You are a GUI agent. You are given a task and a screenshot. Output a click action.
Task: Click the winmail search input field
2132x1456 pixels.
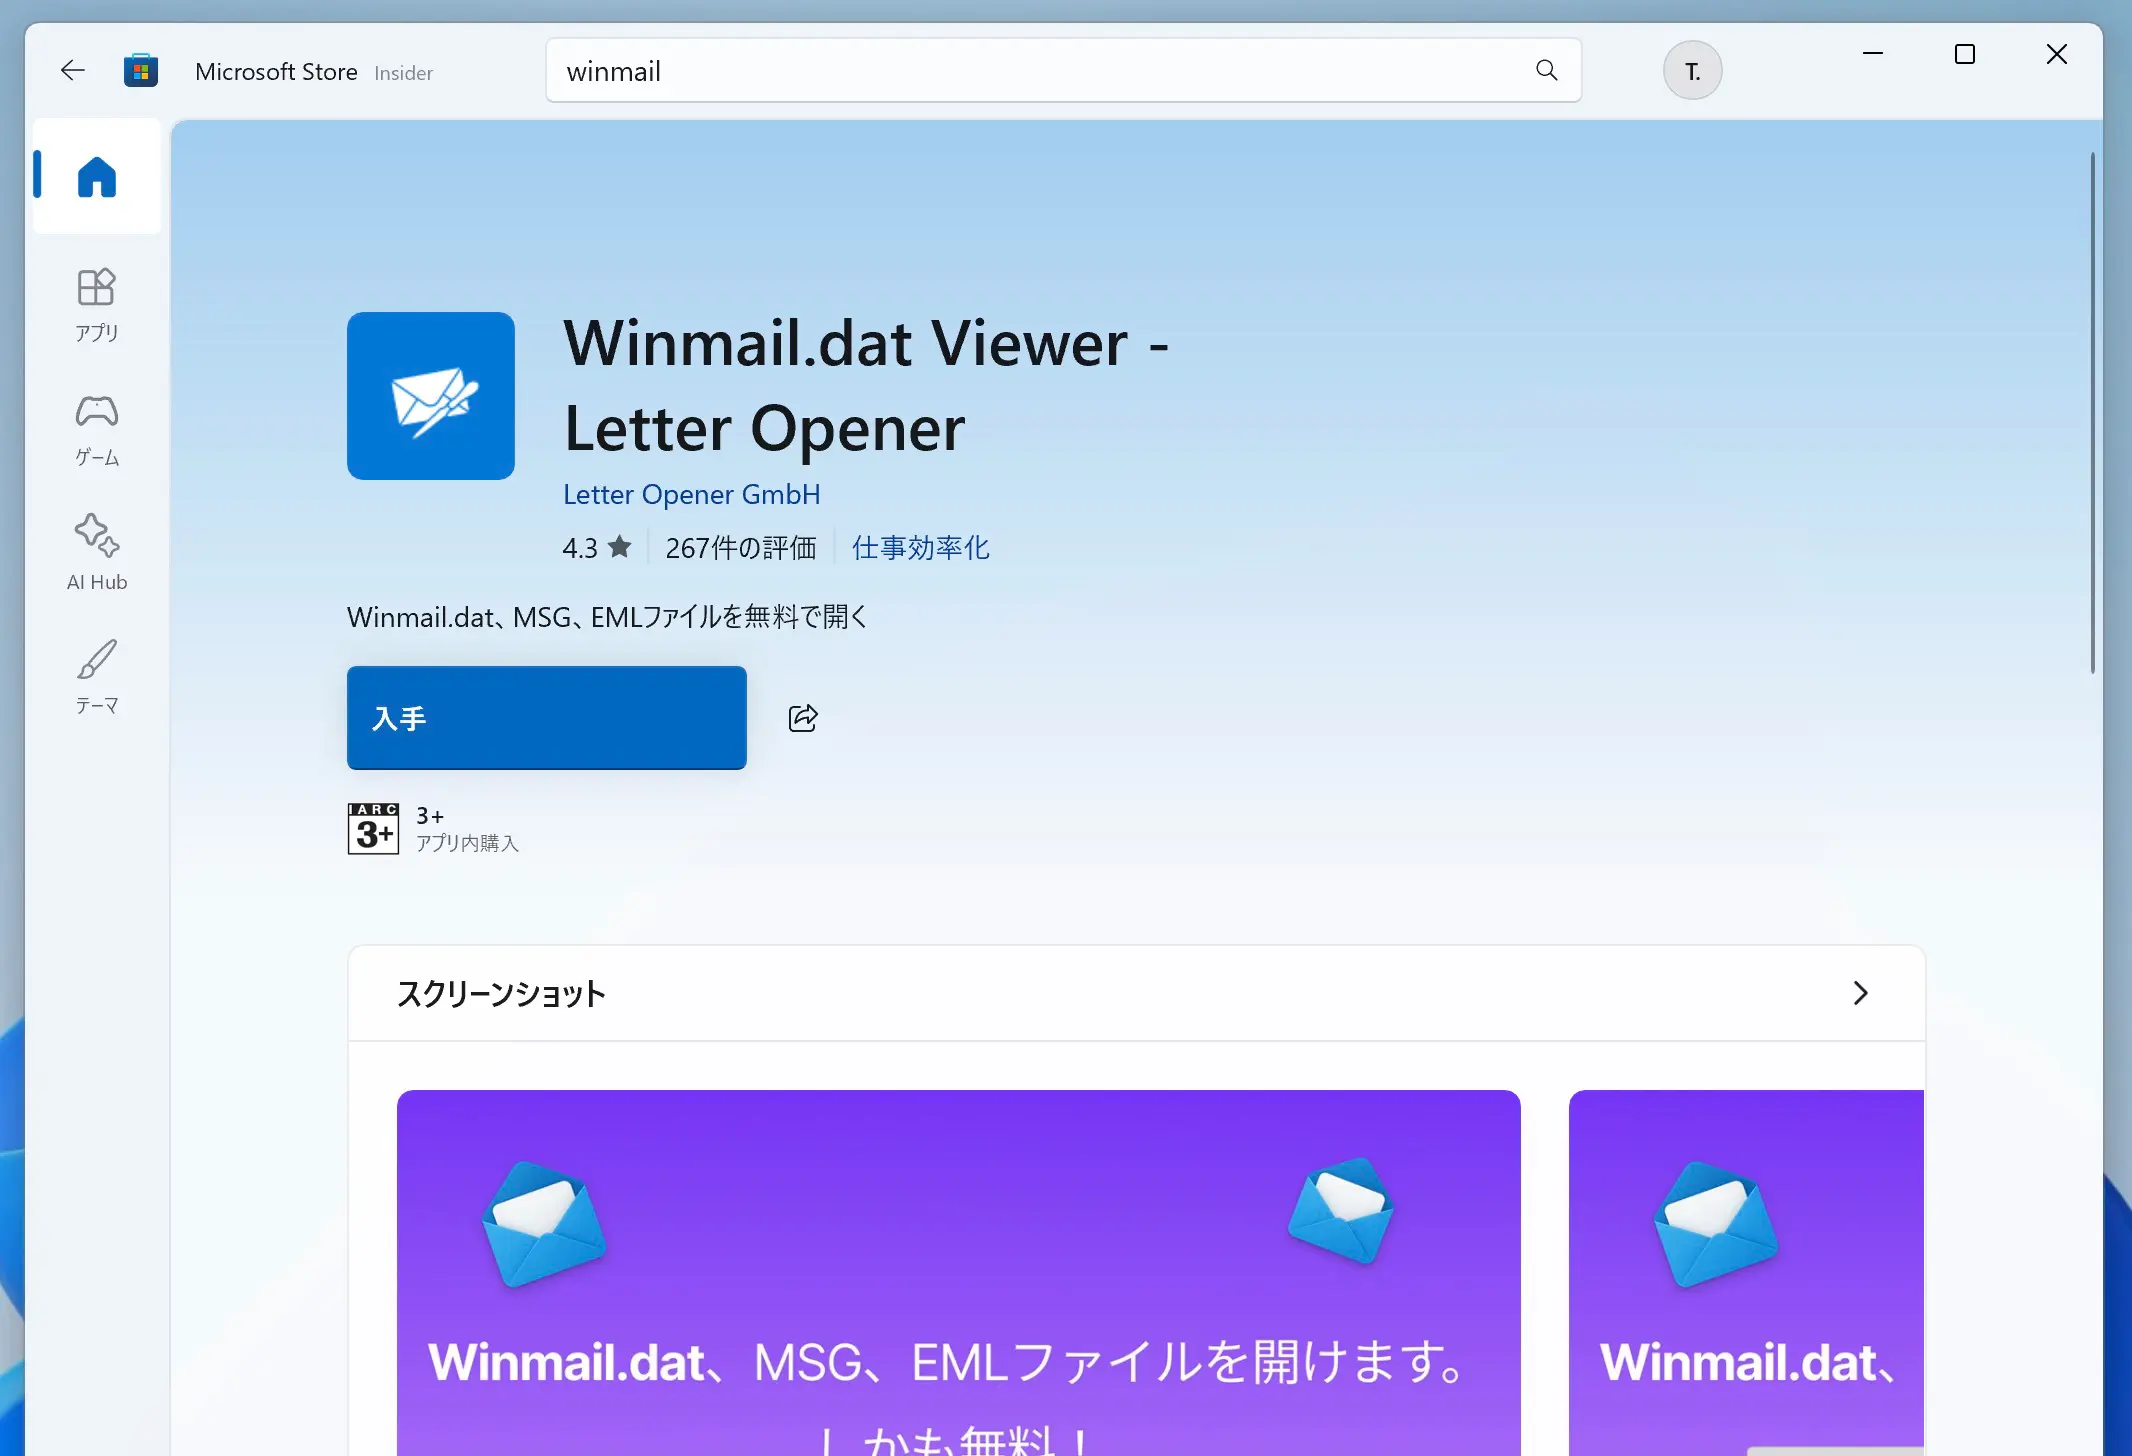coord(1000,70)
